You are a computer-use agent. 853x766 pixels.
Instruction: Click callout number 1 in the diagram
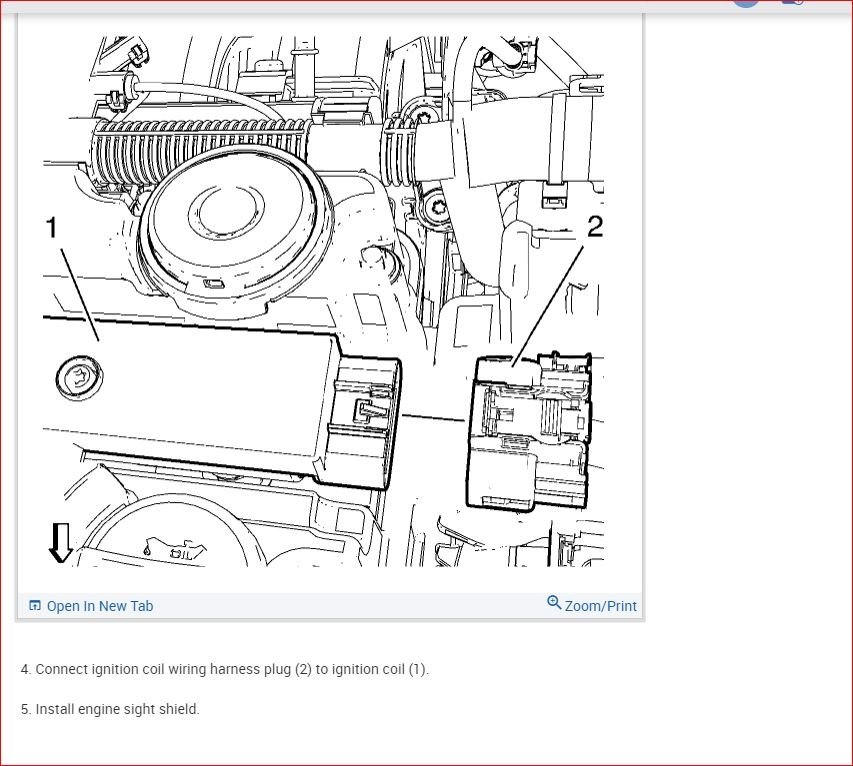[x=51, y=227]
